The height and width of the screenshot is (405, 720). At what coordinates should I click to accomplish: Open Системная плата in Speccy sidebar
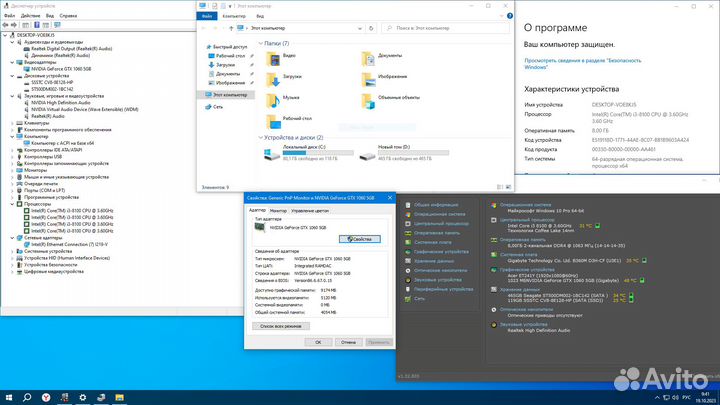pos(433,242)
